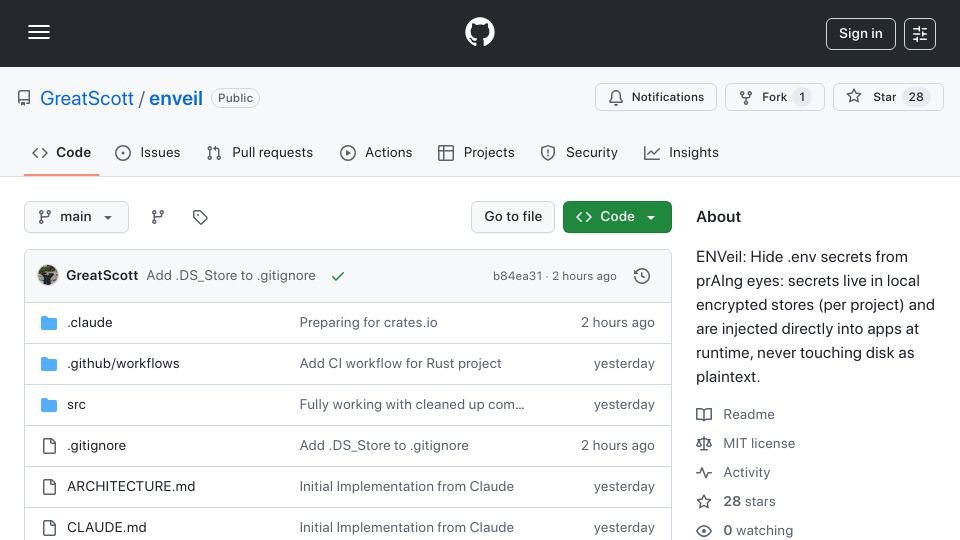The image size is (960, 540).
Task: Click the Notifications bell button
Action: (655, 97)
